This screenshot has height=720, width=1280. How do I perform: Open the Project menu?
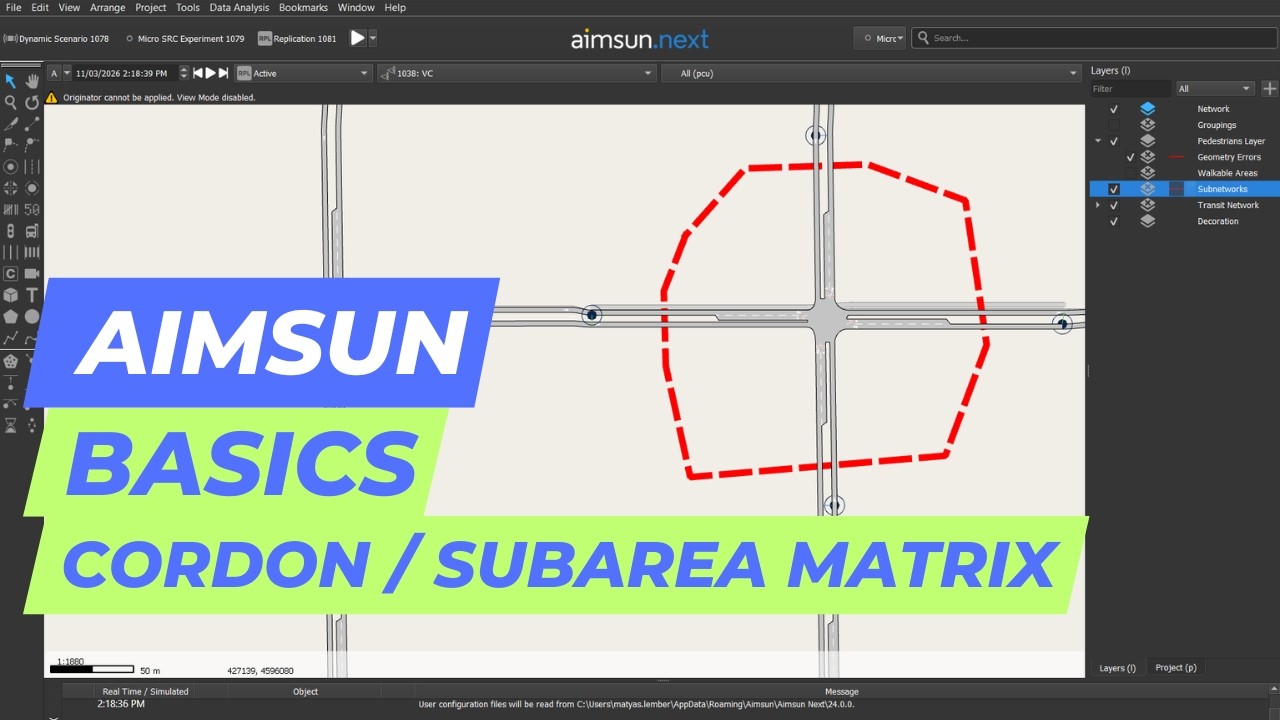click(151, 7)
